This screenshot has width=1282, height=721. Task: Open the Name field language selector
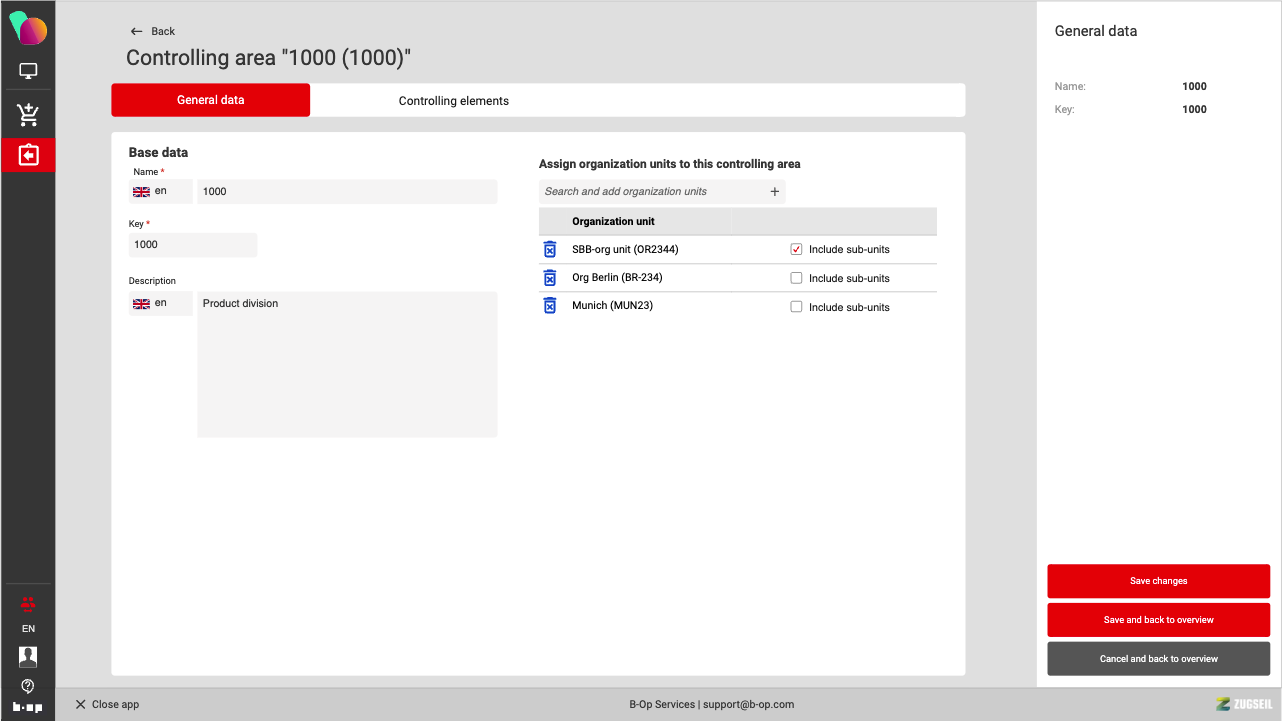[160, 191]
